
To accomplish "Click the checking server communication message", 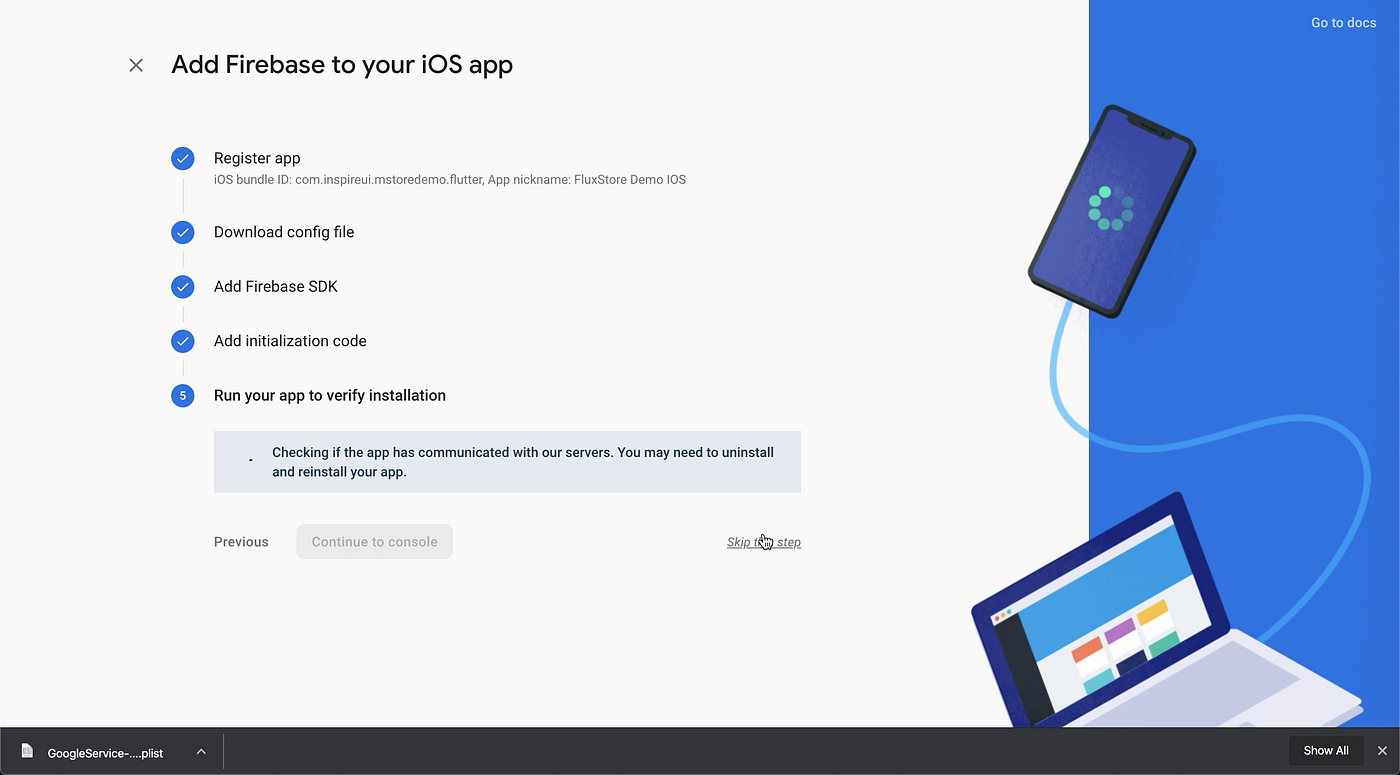I will 507,462.
